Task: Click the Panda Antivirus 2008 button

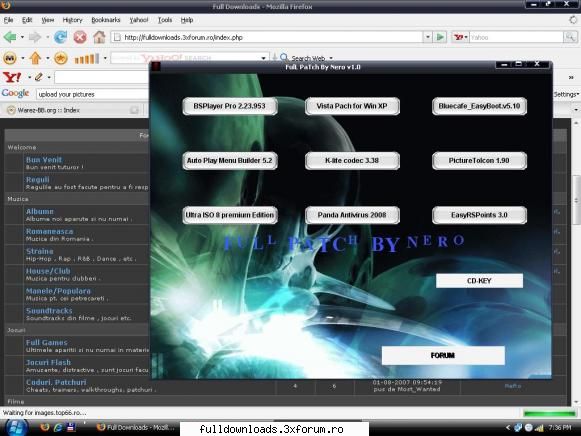Action: pos(352,215)
